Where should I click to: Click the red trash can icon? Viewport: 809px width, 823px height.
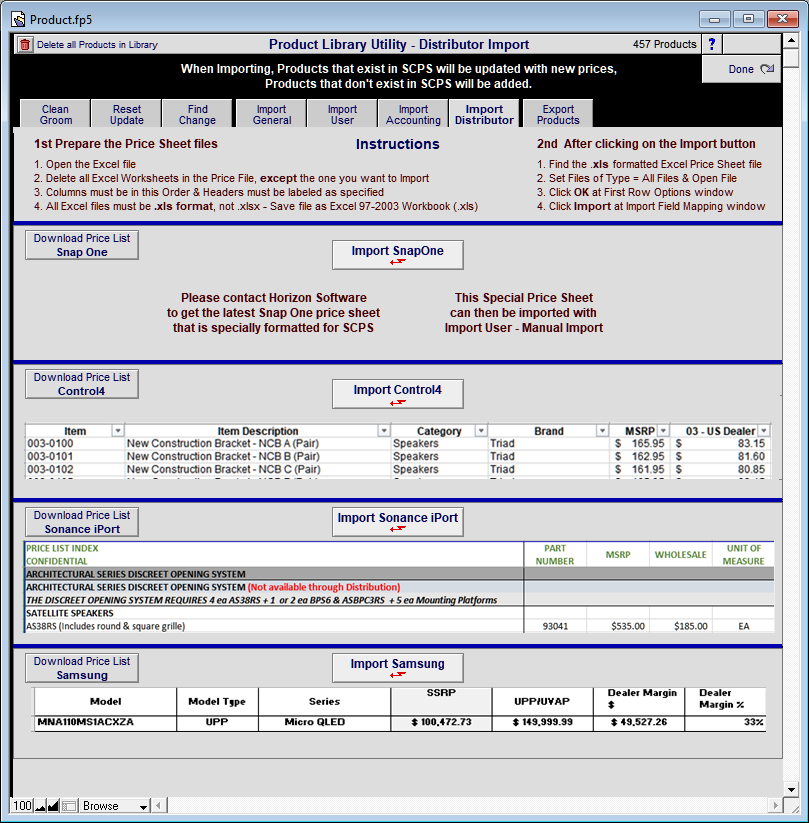tap(24, 45)
